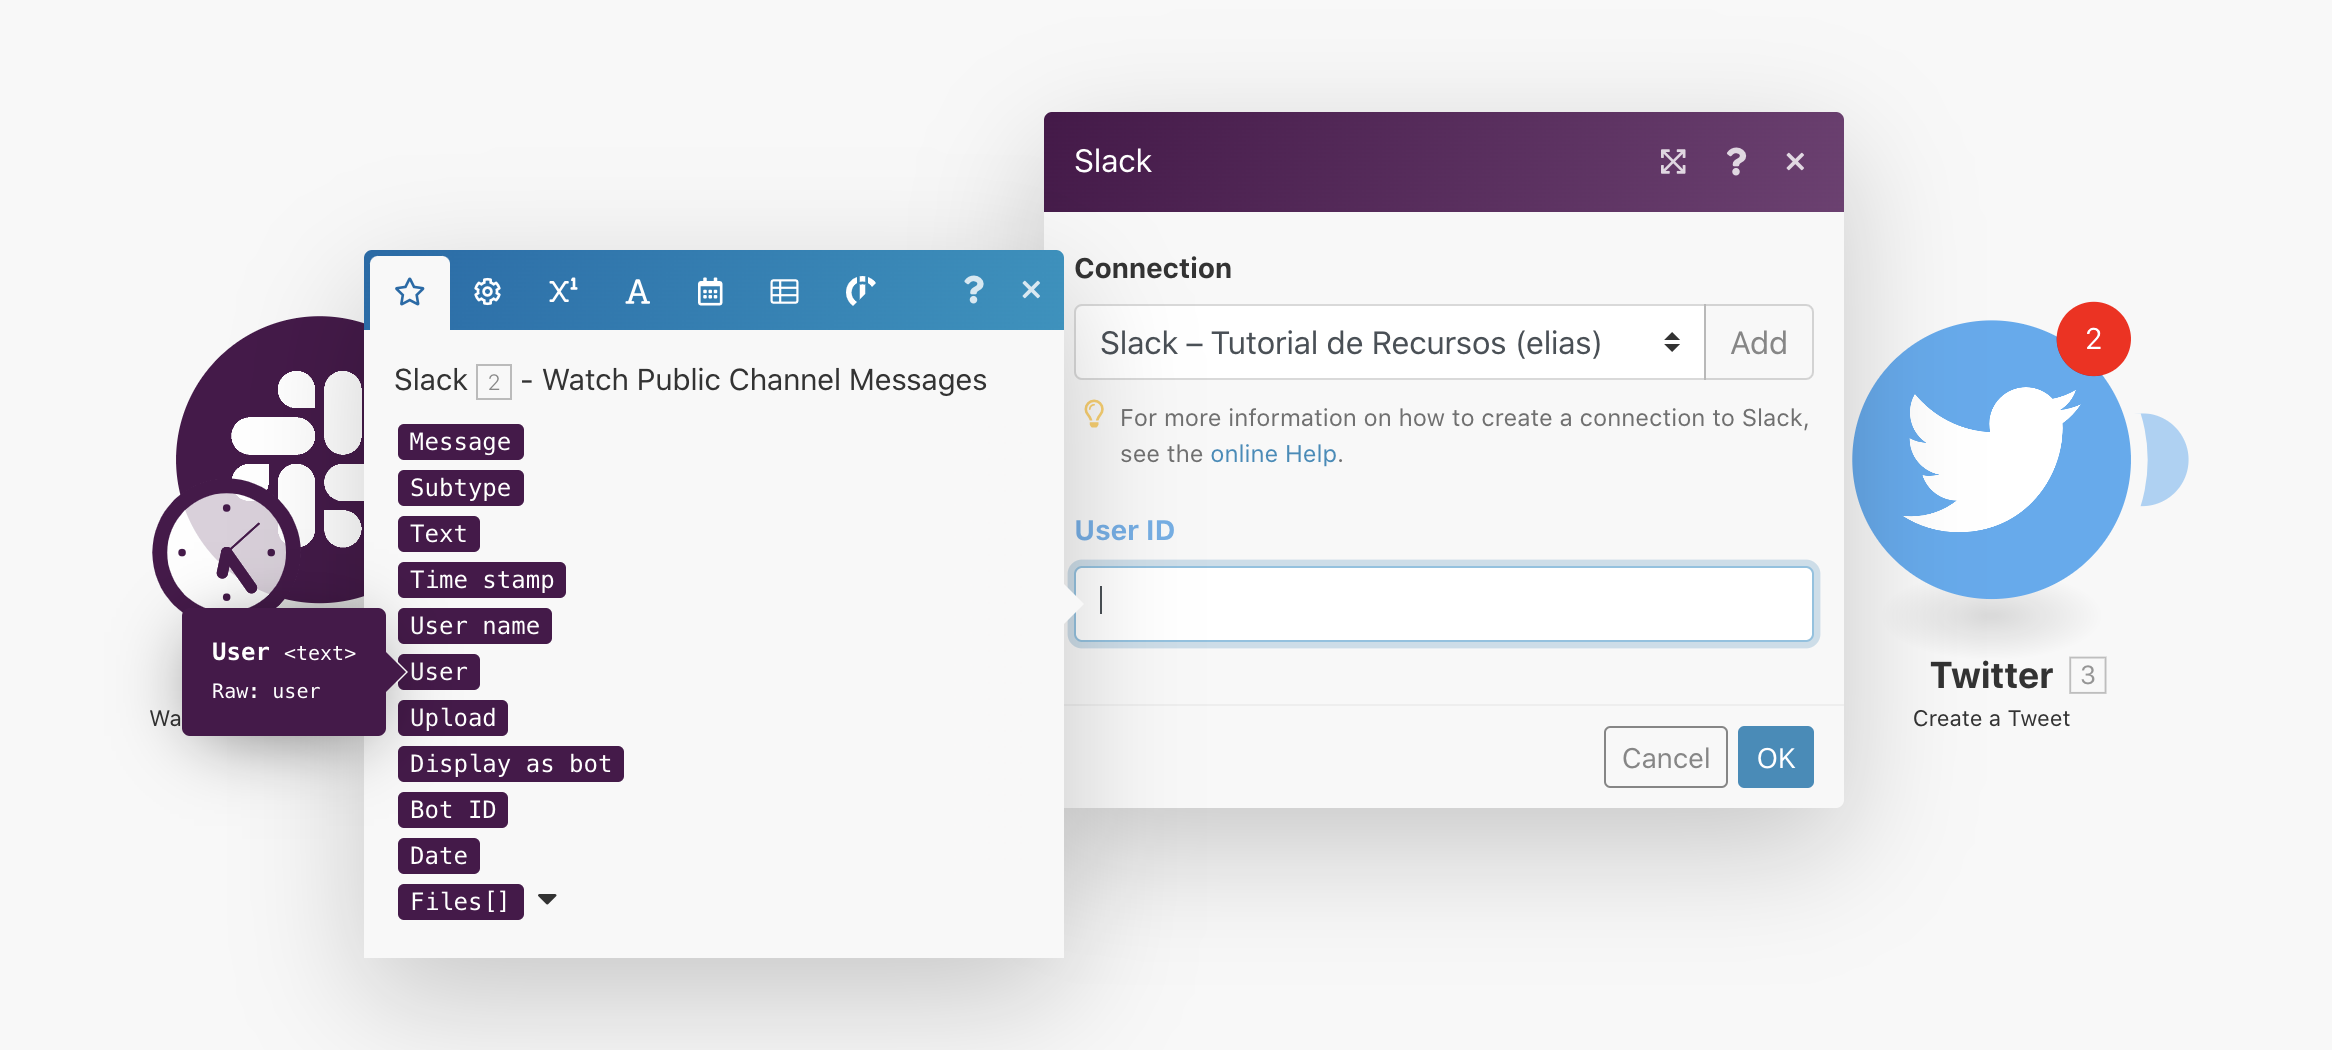
Task: Insert the User variable pill
Action: point(438,672)
